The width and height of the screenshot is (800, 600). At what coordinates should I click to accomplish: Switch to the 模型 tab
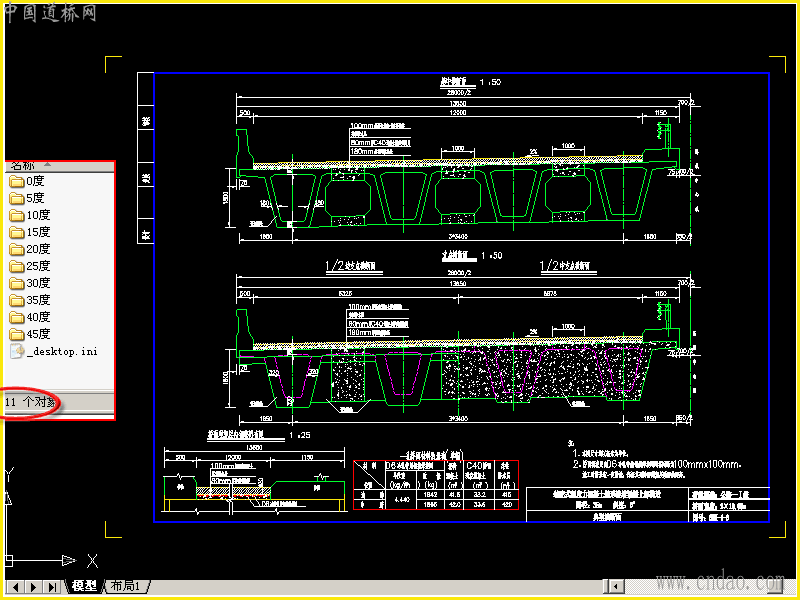click(85, 586)
